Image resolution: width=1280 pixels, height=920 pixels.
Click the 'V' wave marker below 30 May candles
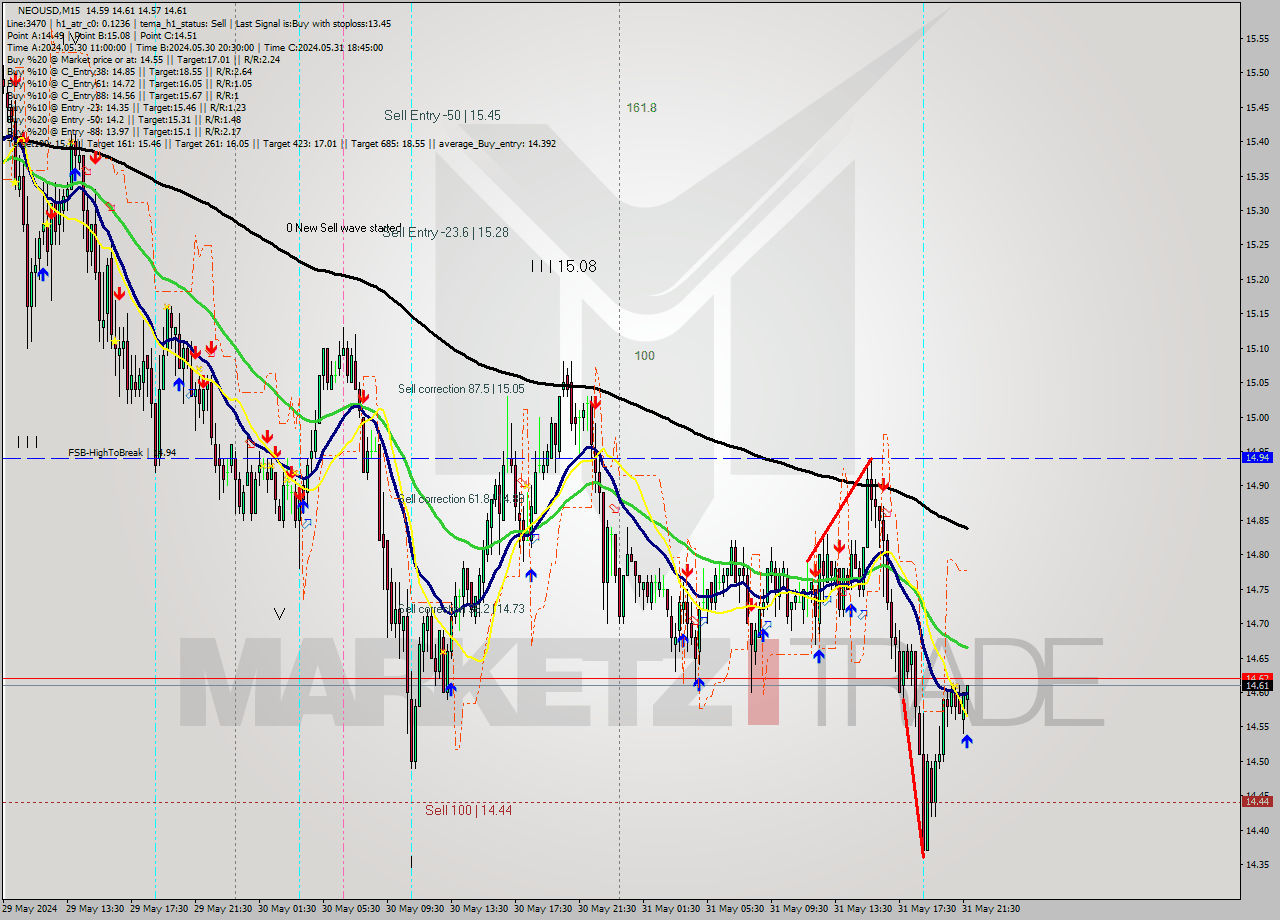click(279, 613)
